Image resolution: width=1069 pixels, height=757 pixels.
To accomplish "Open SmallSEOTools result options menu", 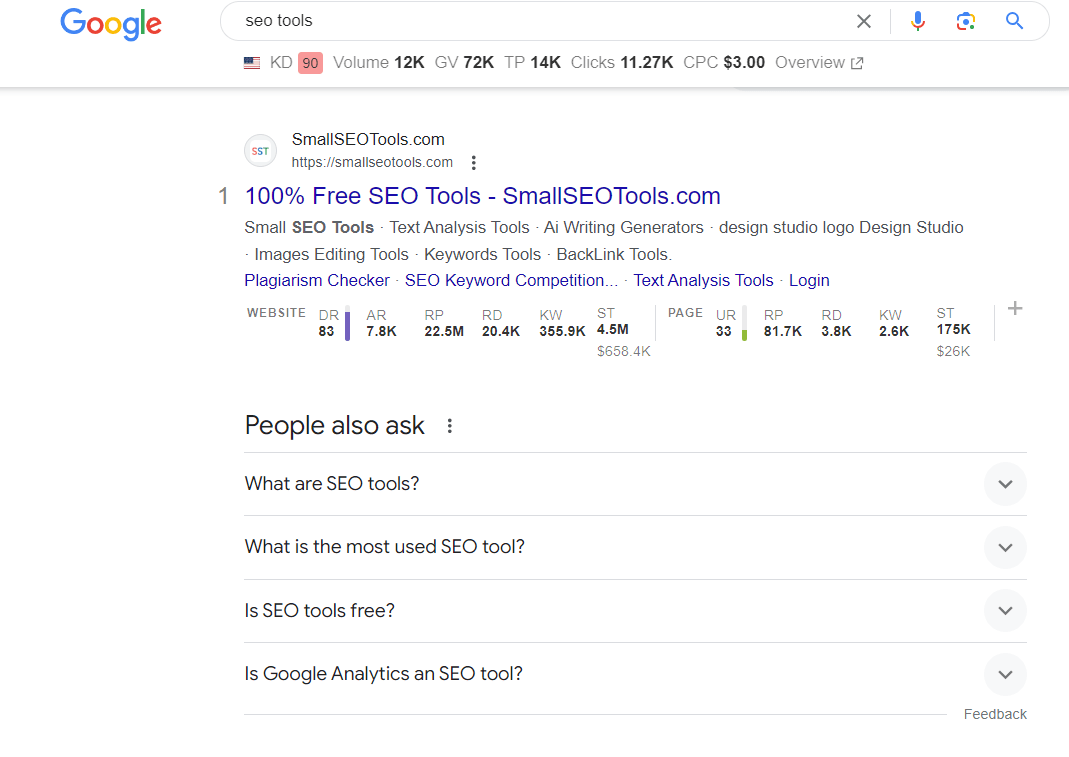I will (473, 162).
